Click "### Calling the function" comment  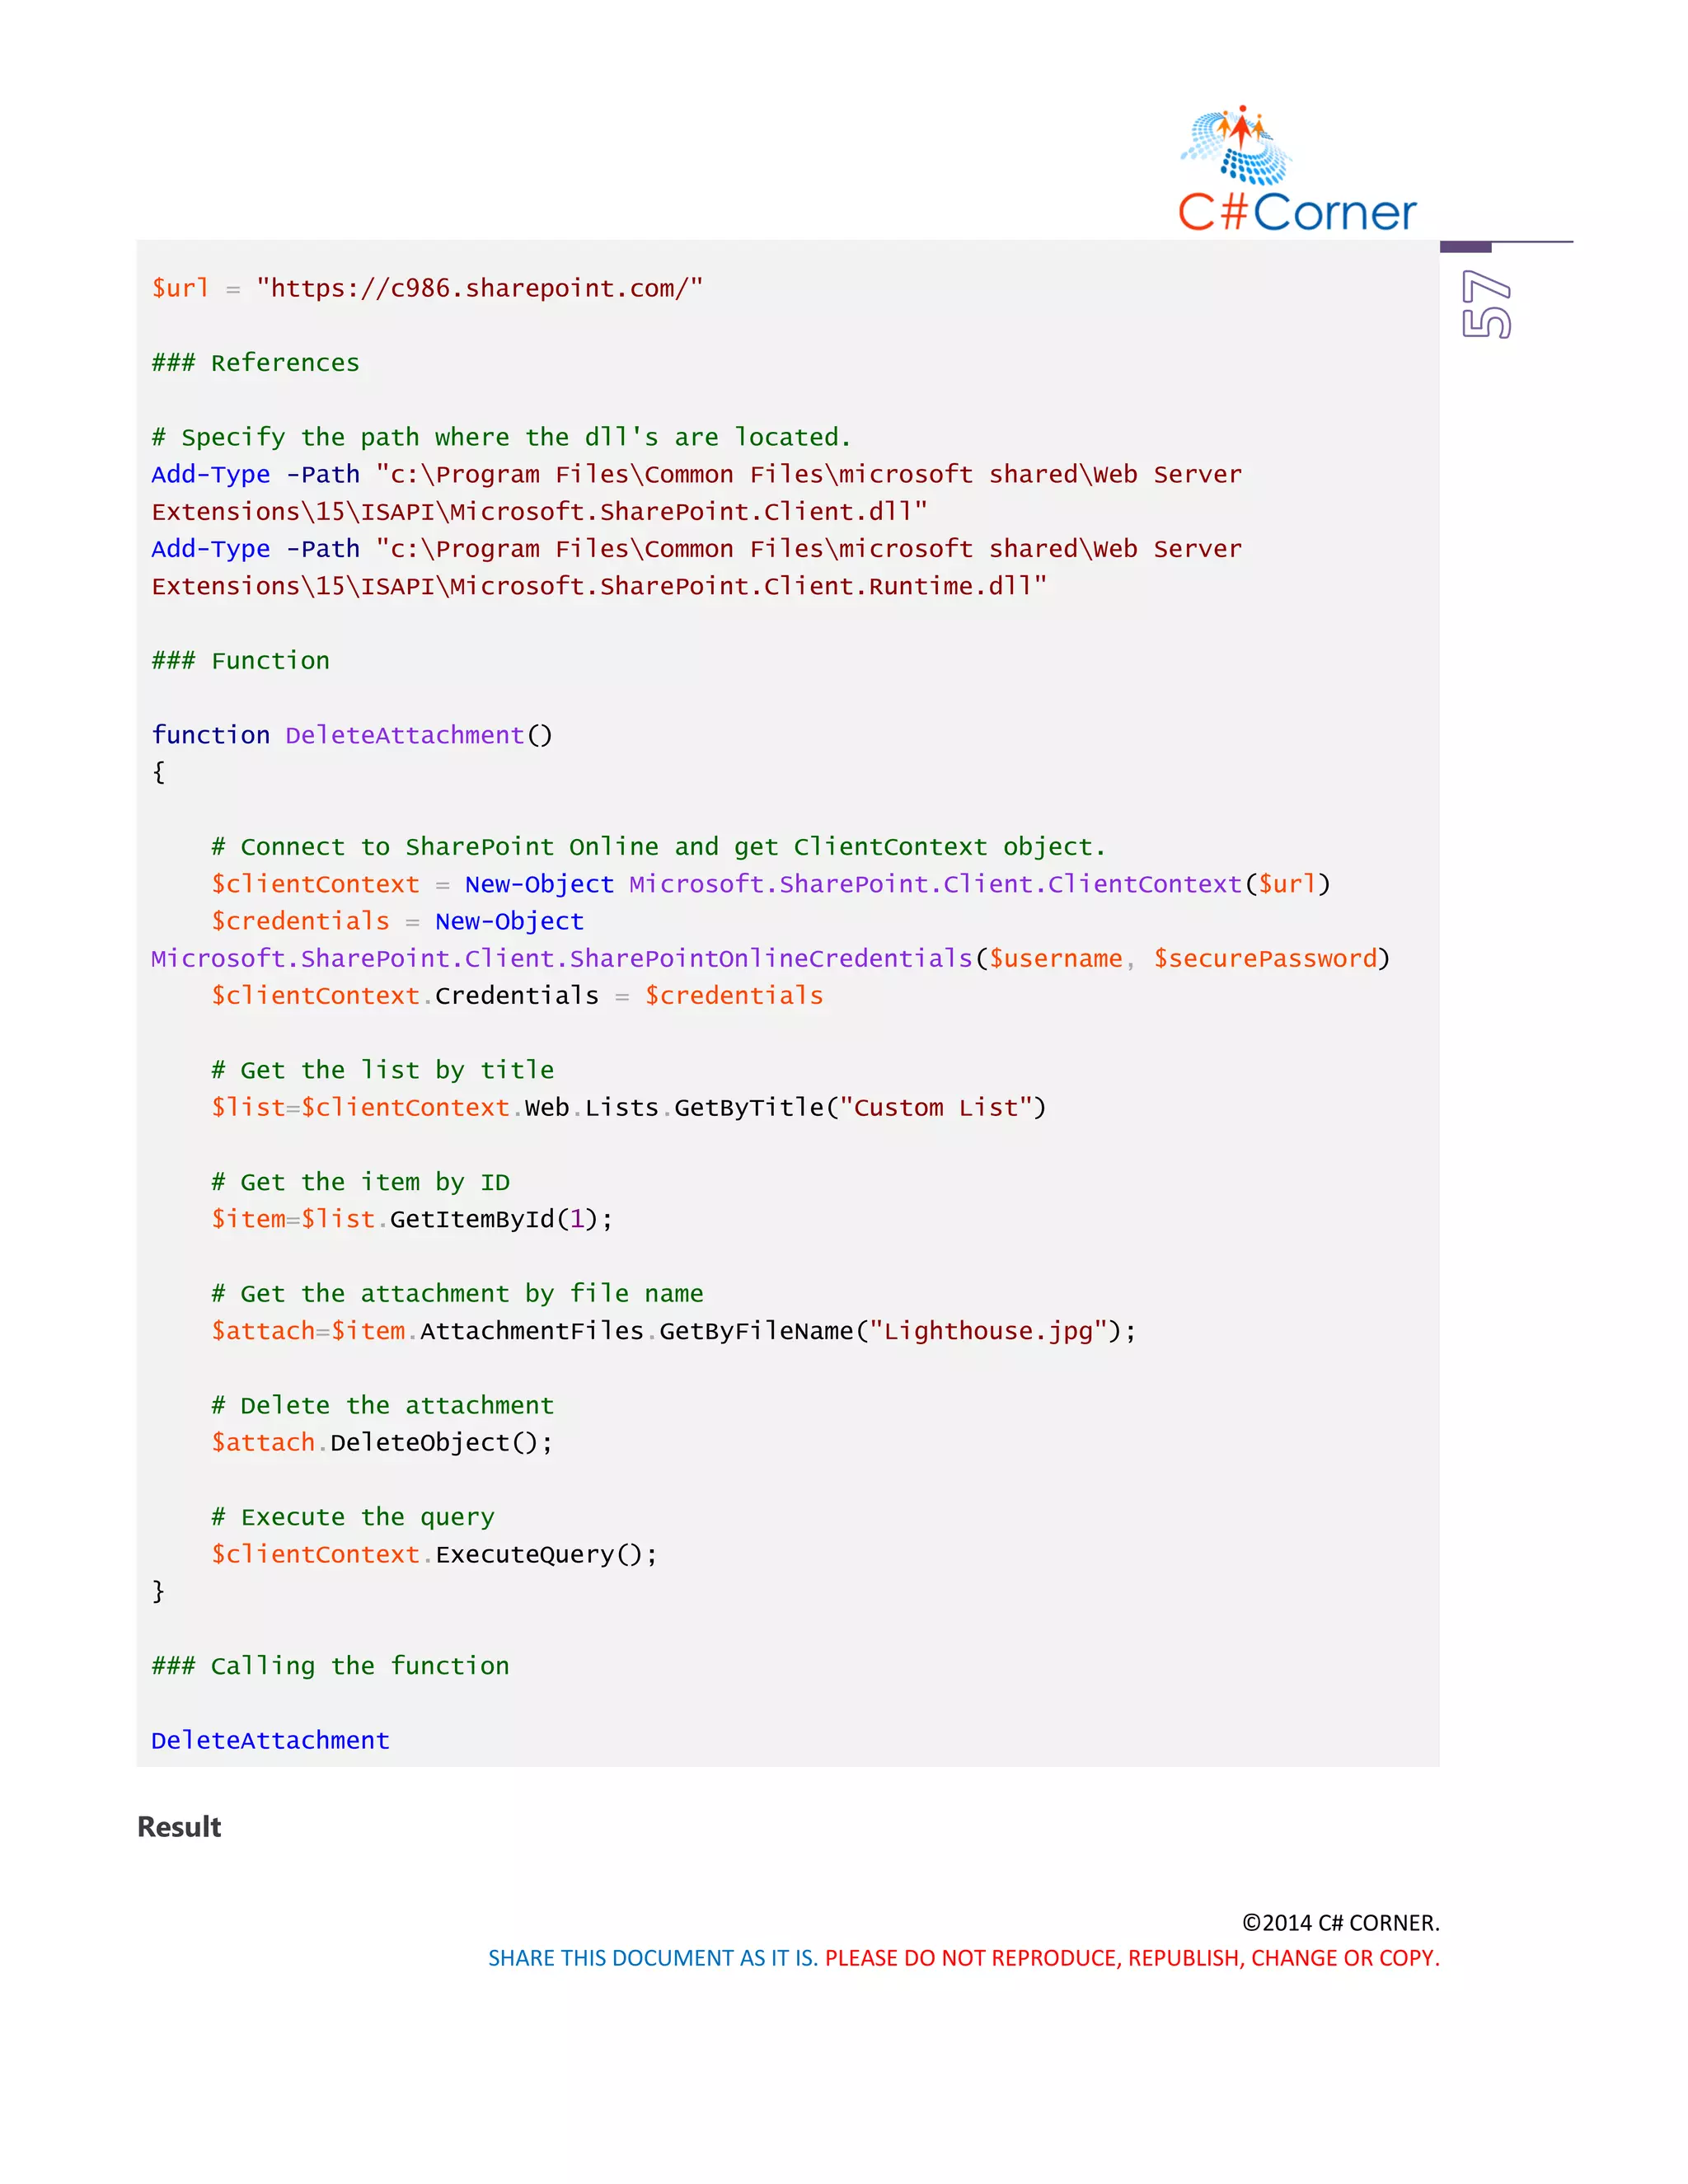(x=330, y=1666)
